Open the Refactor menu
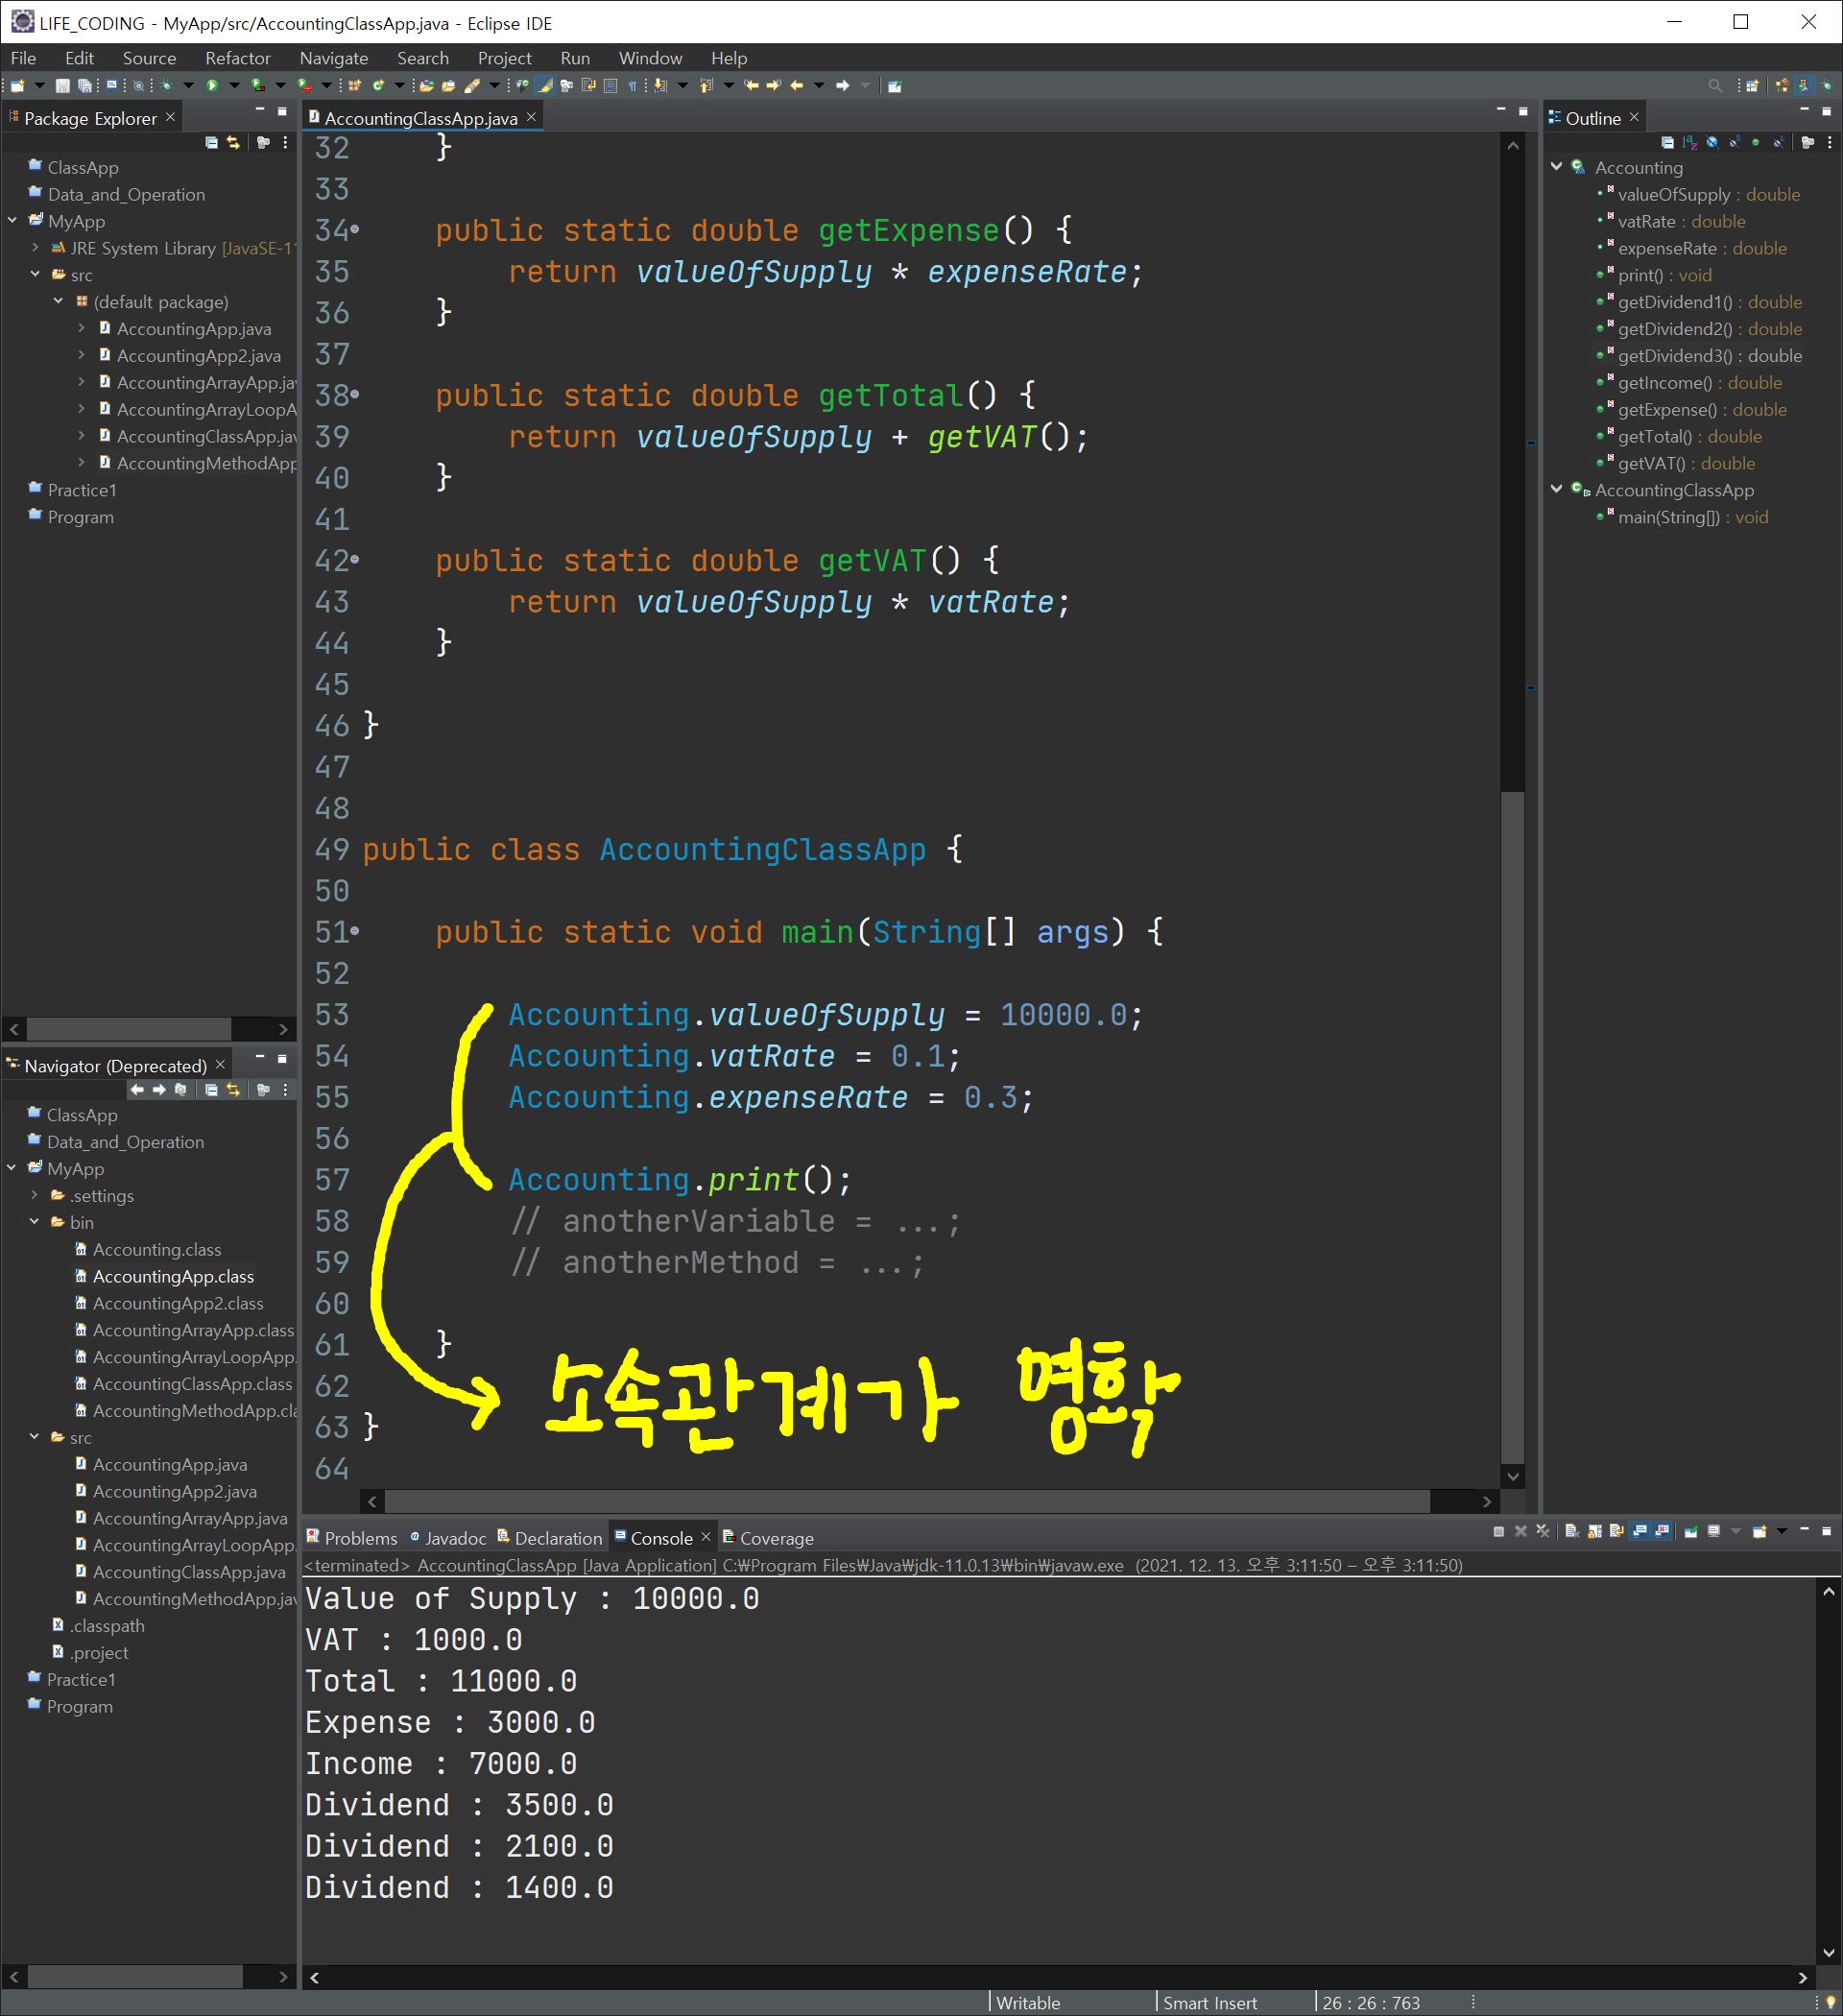This screenshot has height=2016, width=1843. tap(237, 58)
